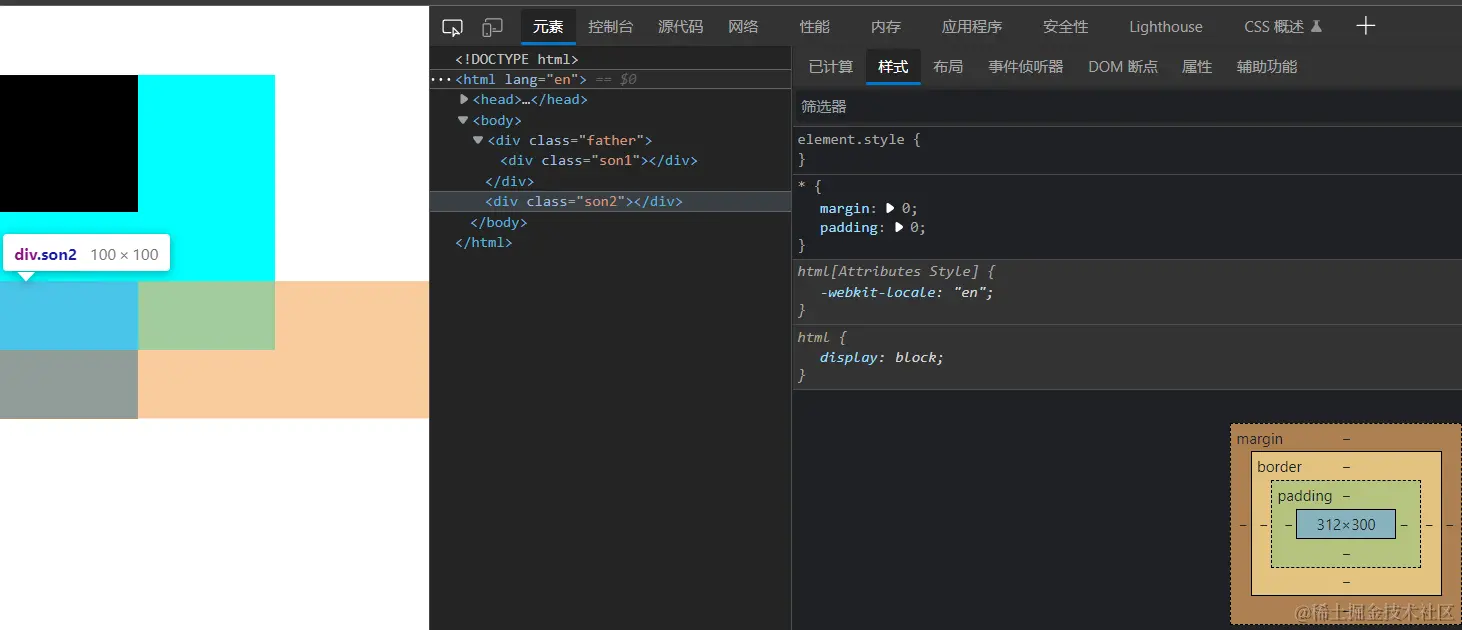
Task: Expand the margin shorthand property
Action: (x=890, y=208)
